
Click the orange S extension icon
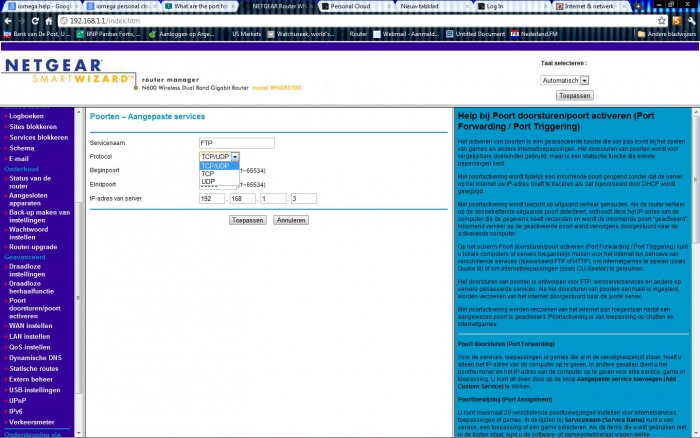[x=677, y=21]
